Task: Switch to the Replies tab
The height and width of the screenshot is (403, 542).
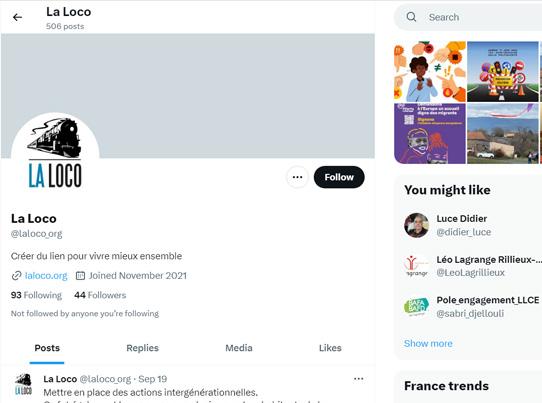Action: [x=142, y=348]
